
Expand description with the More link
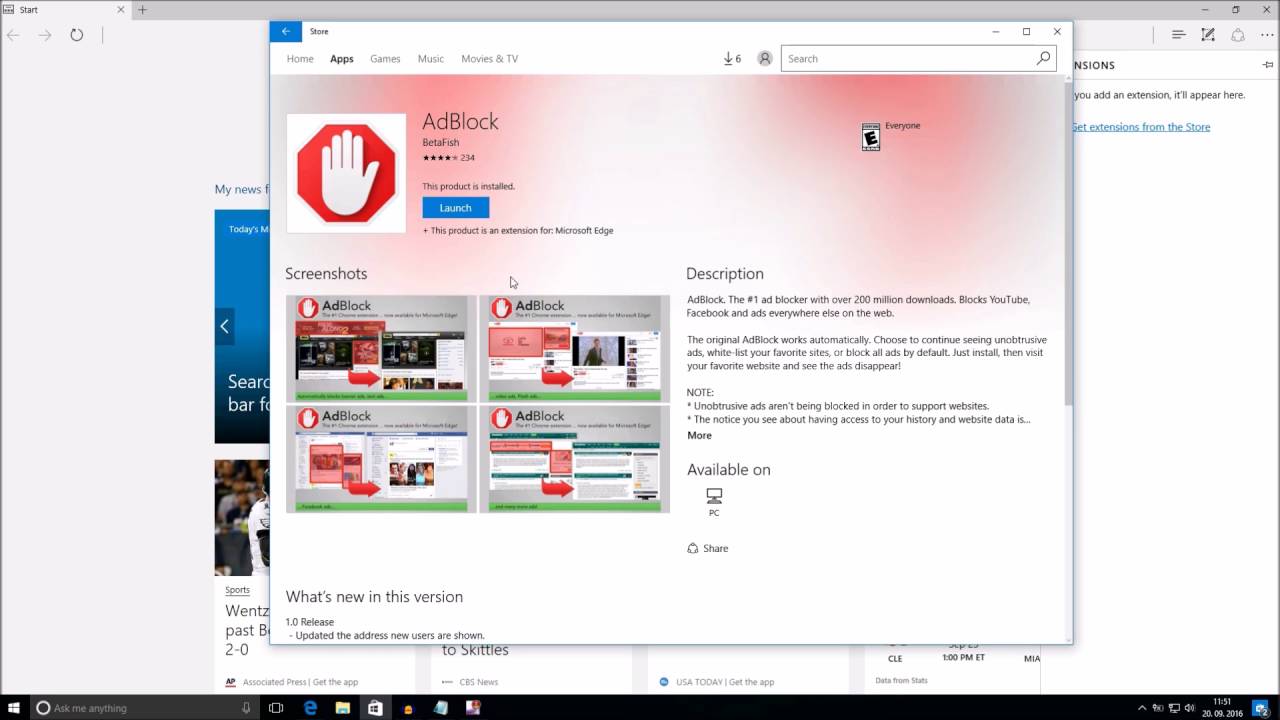[x=699, y=435]
